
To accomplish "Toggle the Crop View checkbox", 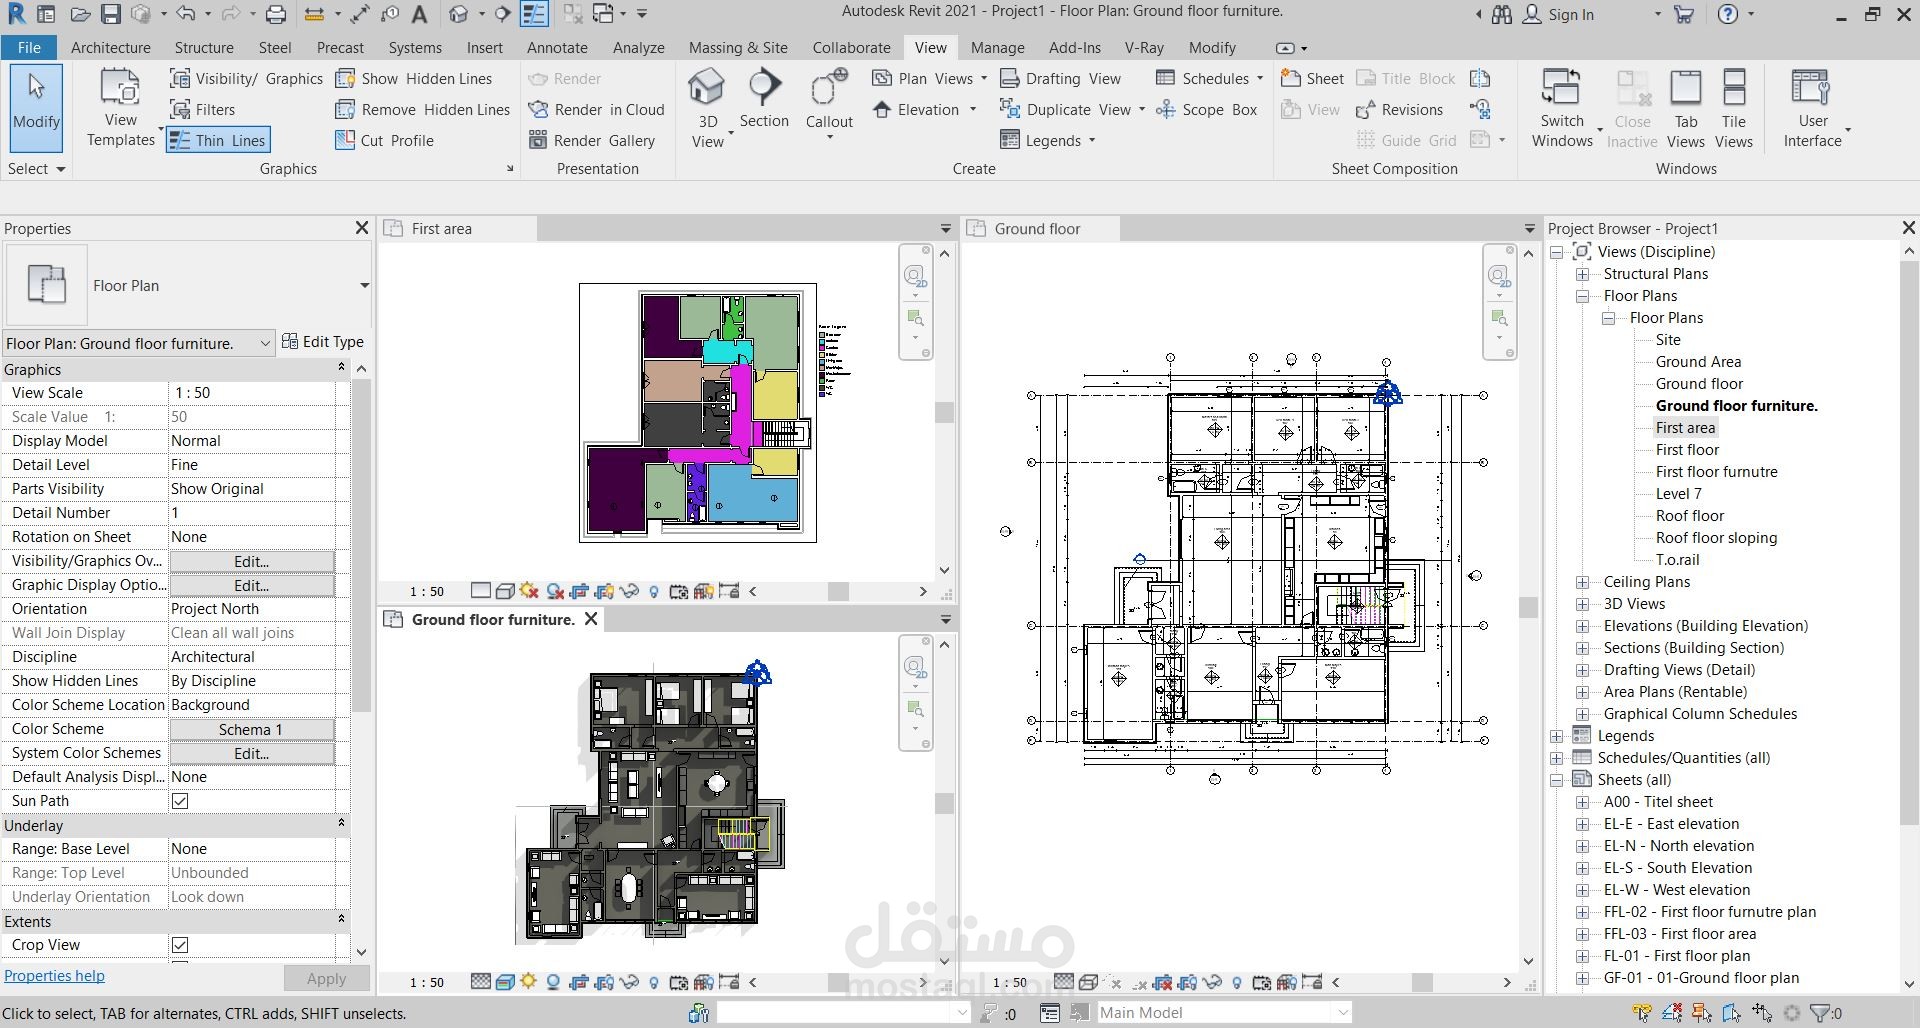I will (180, 945).
